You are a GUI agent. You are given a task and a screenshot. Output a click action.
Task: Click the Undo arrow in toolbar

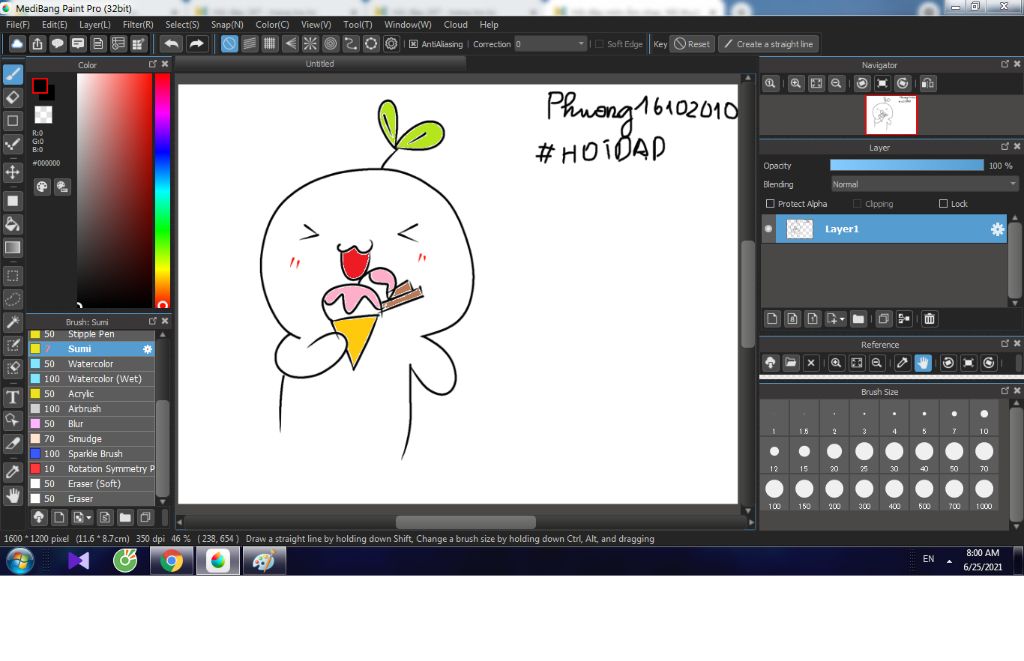(x=172, y=44)
